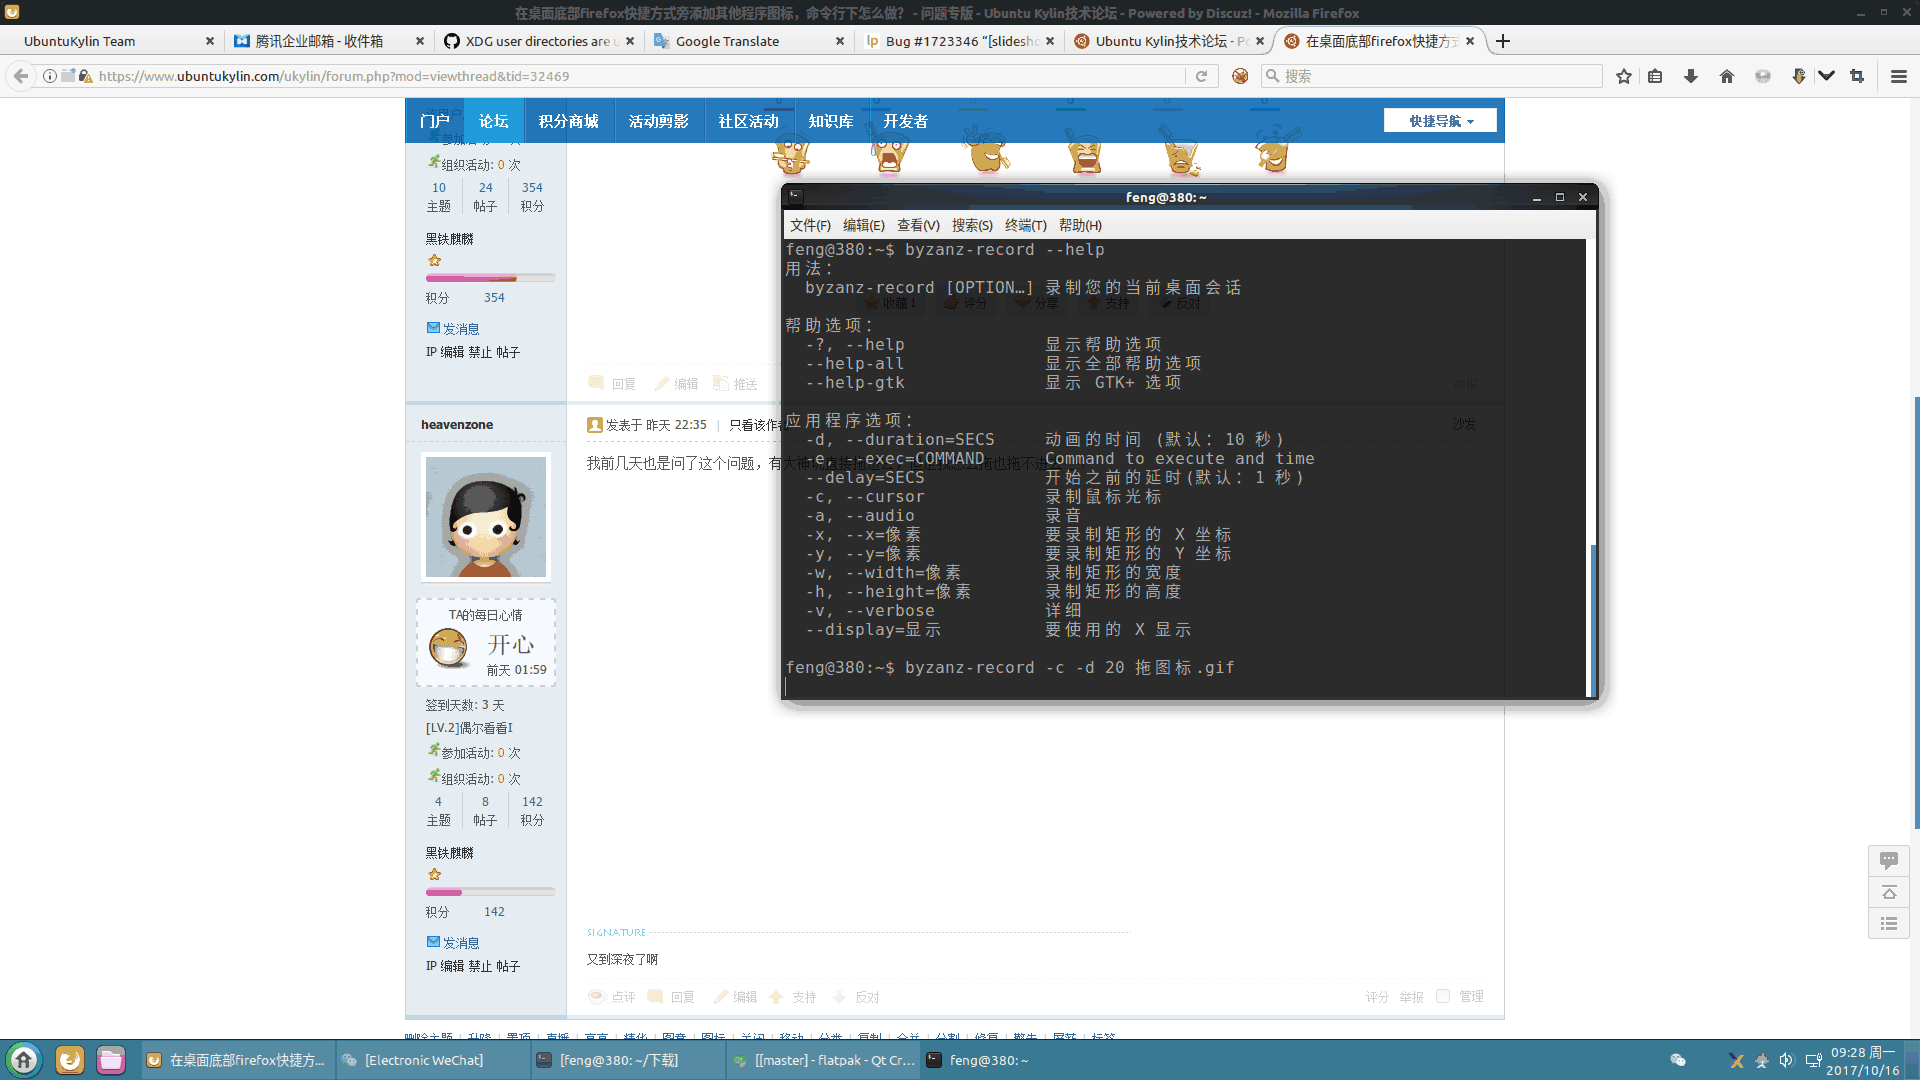The height and width of the screenshot is (1080, 1920).
Task: Open 开发者 in forum navigation
Action: click(905, 121)
